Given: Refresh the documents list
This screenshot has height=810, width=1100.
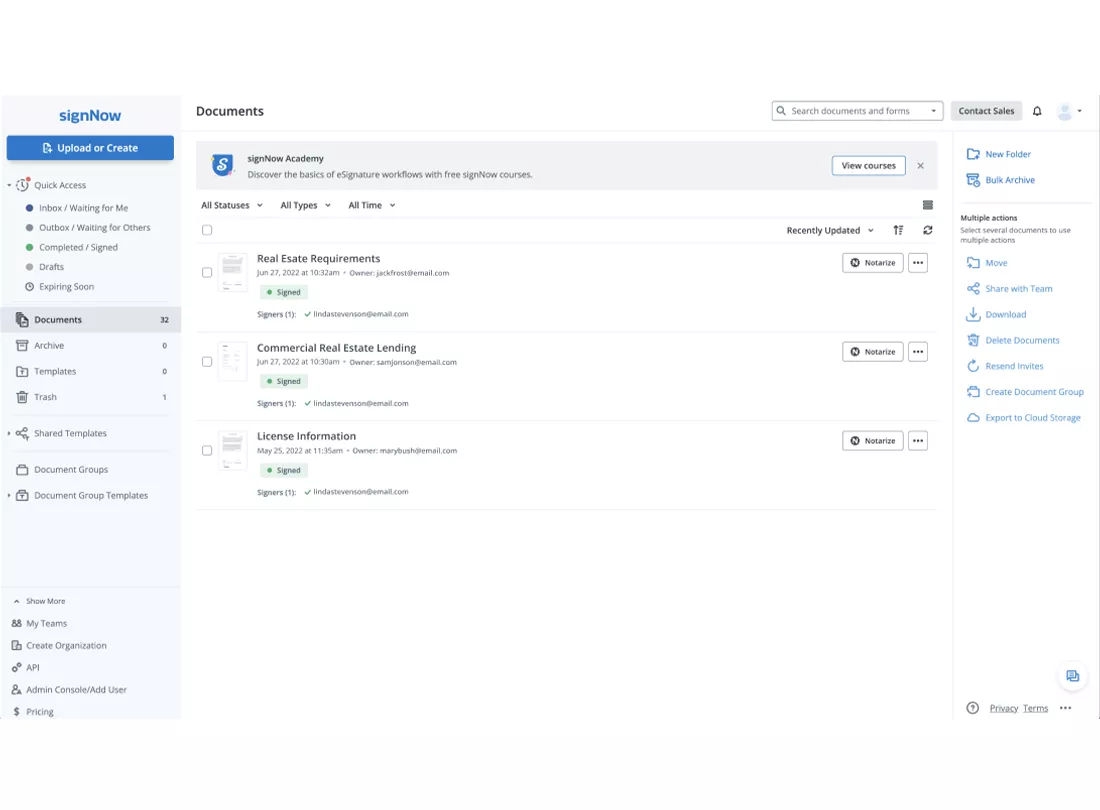Looking at the screenshot, I should 927,230.
